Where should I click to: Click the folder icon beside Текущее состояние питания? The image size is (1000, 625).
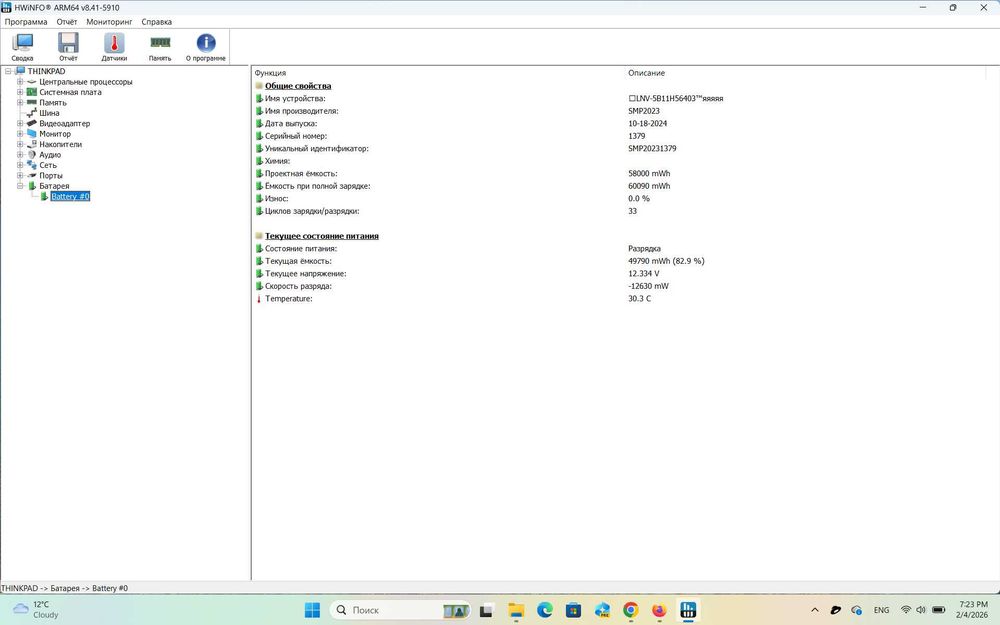coord(259,236)
